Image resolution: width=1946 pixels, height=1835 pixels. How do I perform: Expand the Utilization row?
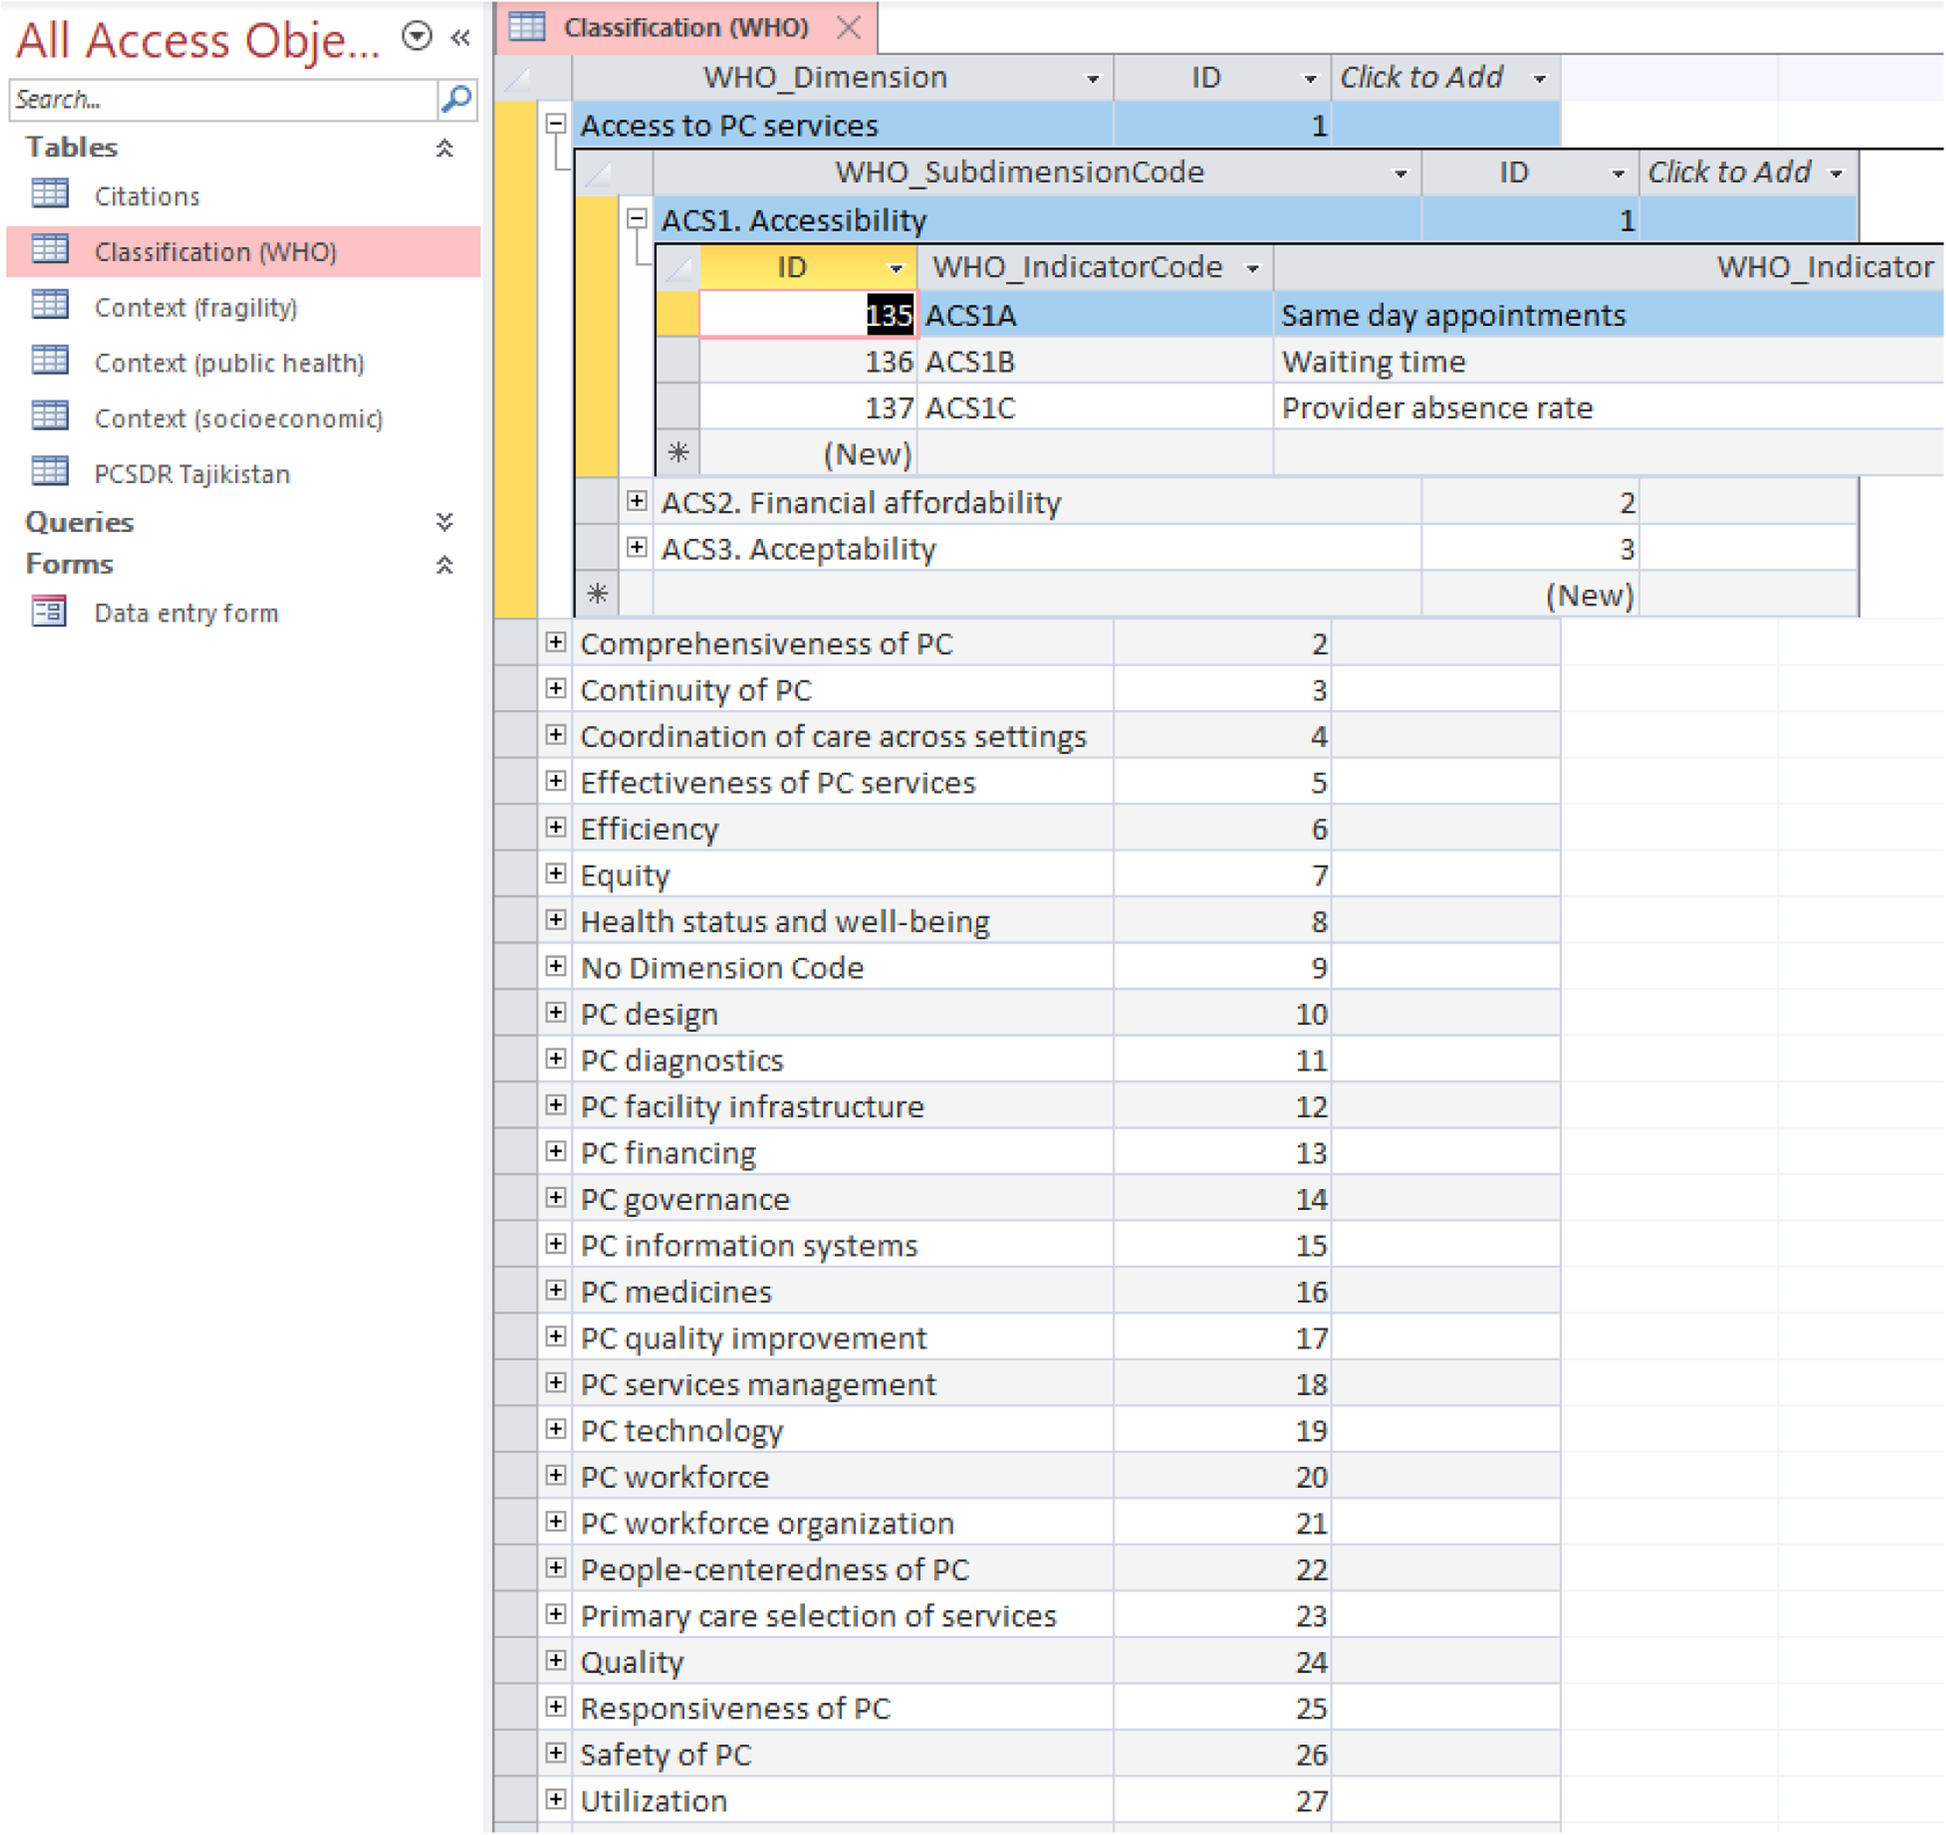(x=556, y=1799)
